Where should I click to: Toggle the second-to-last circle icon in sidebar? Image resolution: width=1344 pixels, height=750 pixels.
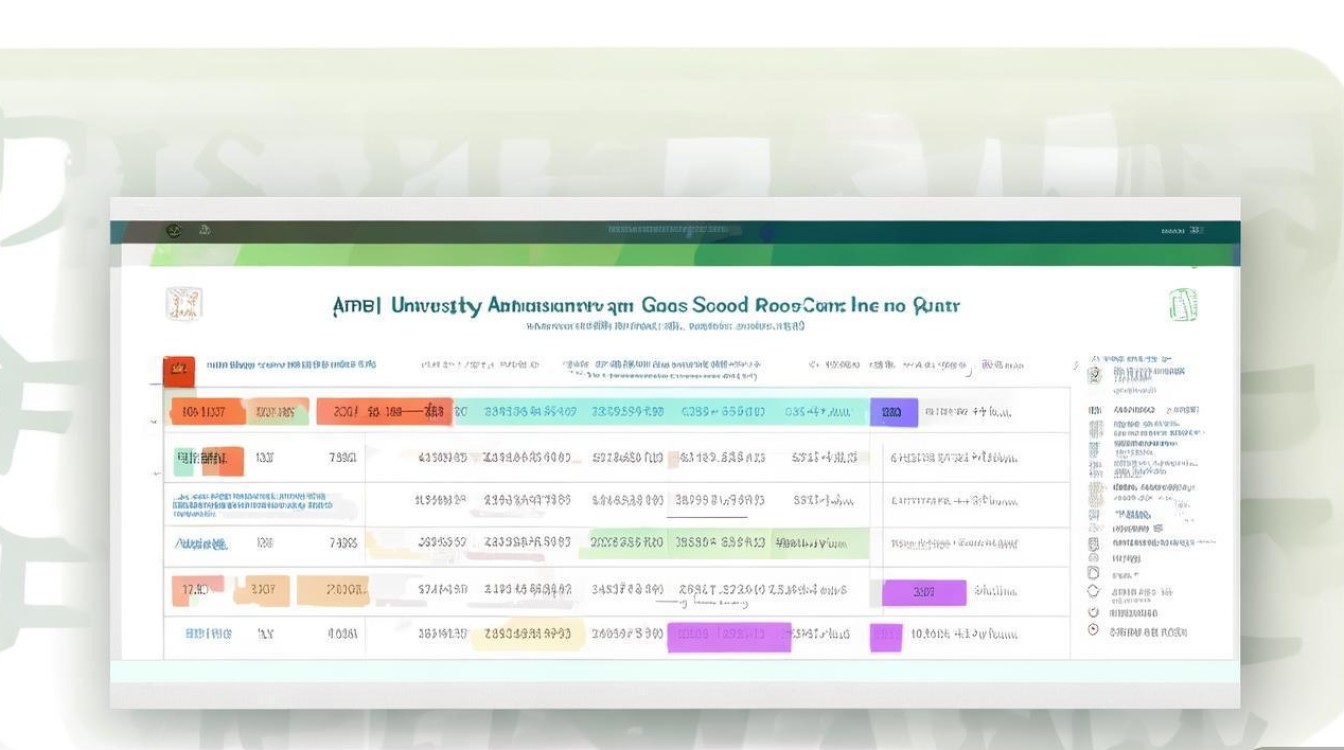pyautogui.click(x=1092, y=611)
